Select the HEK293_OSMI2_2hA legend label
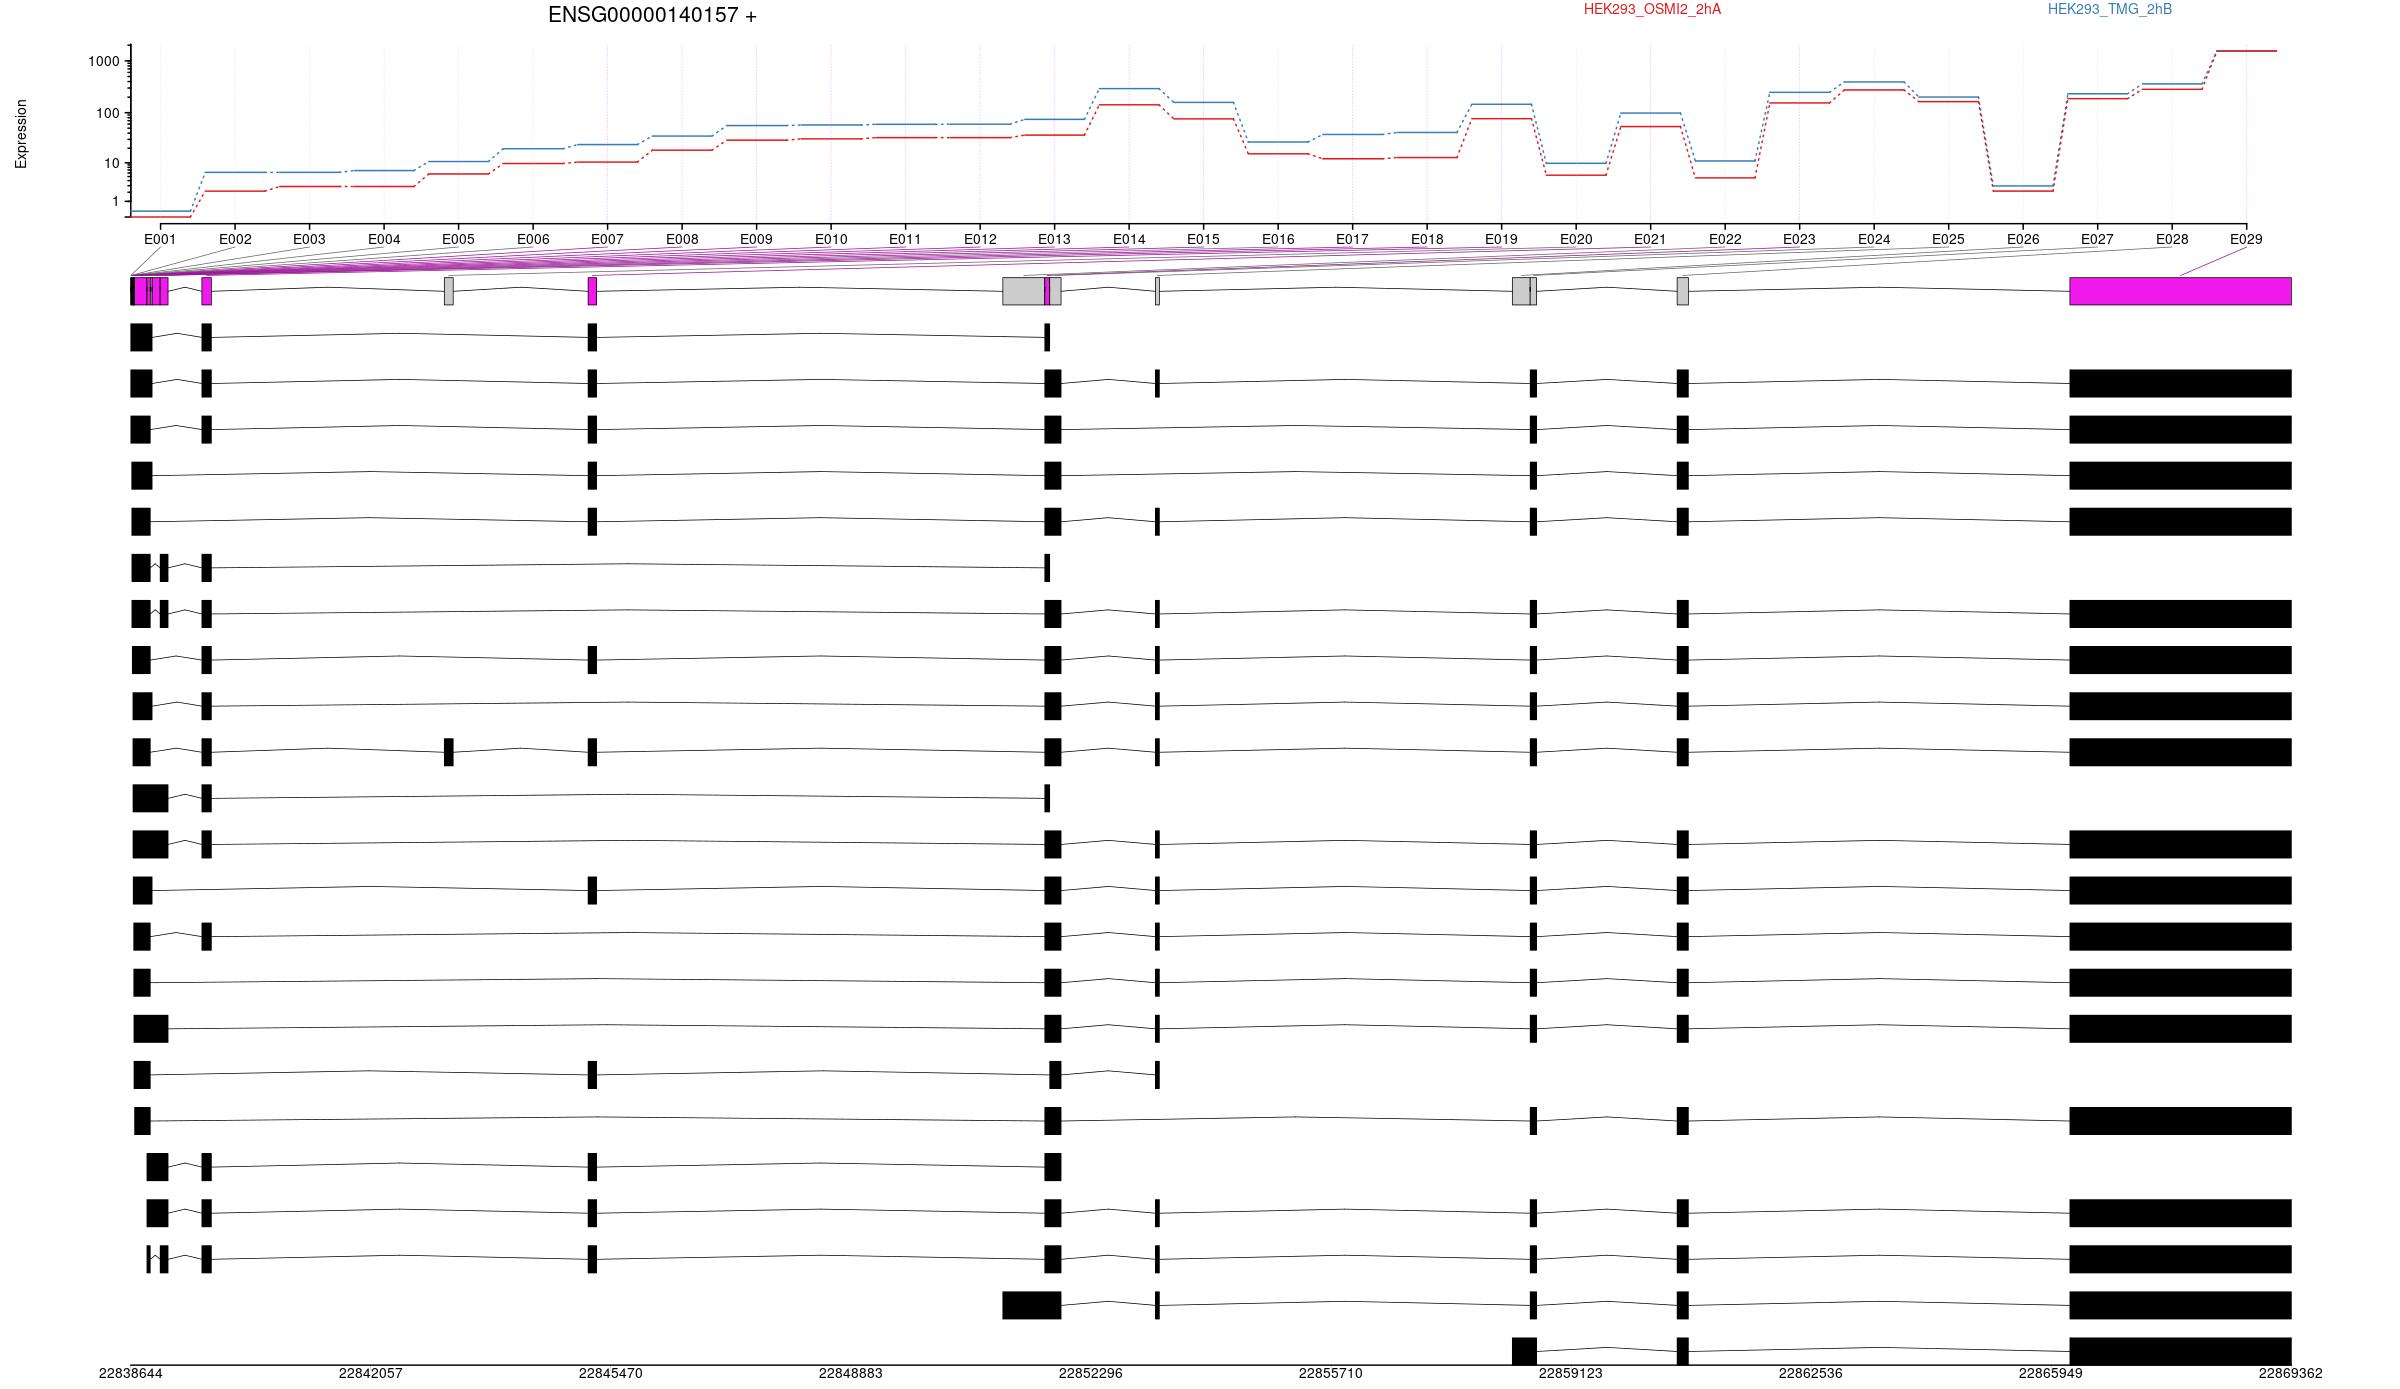This screenshot has height=1389, width=2400. pos(1652,9)
